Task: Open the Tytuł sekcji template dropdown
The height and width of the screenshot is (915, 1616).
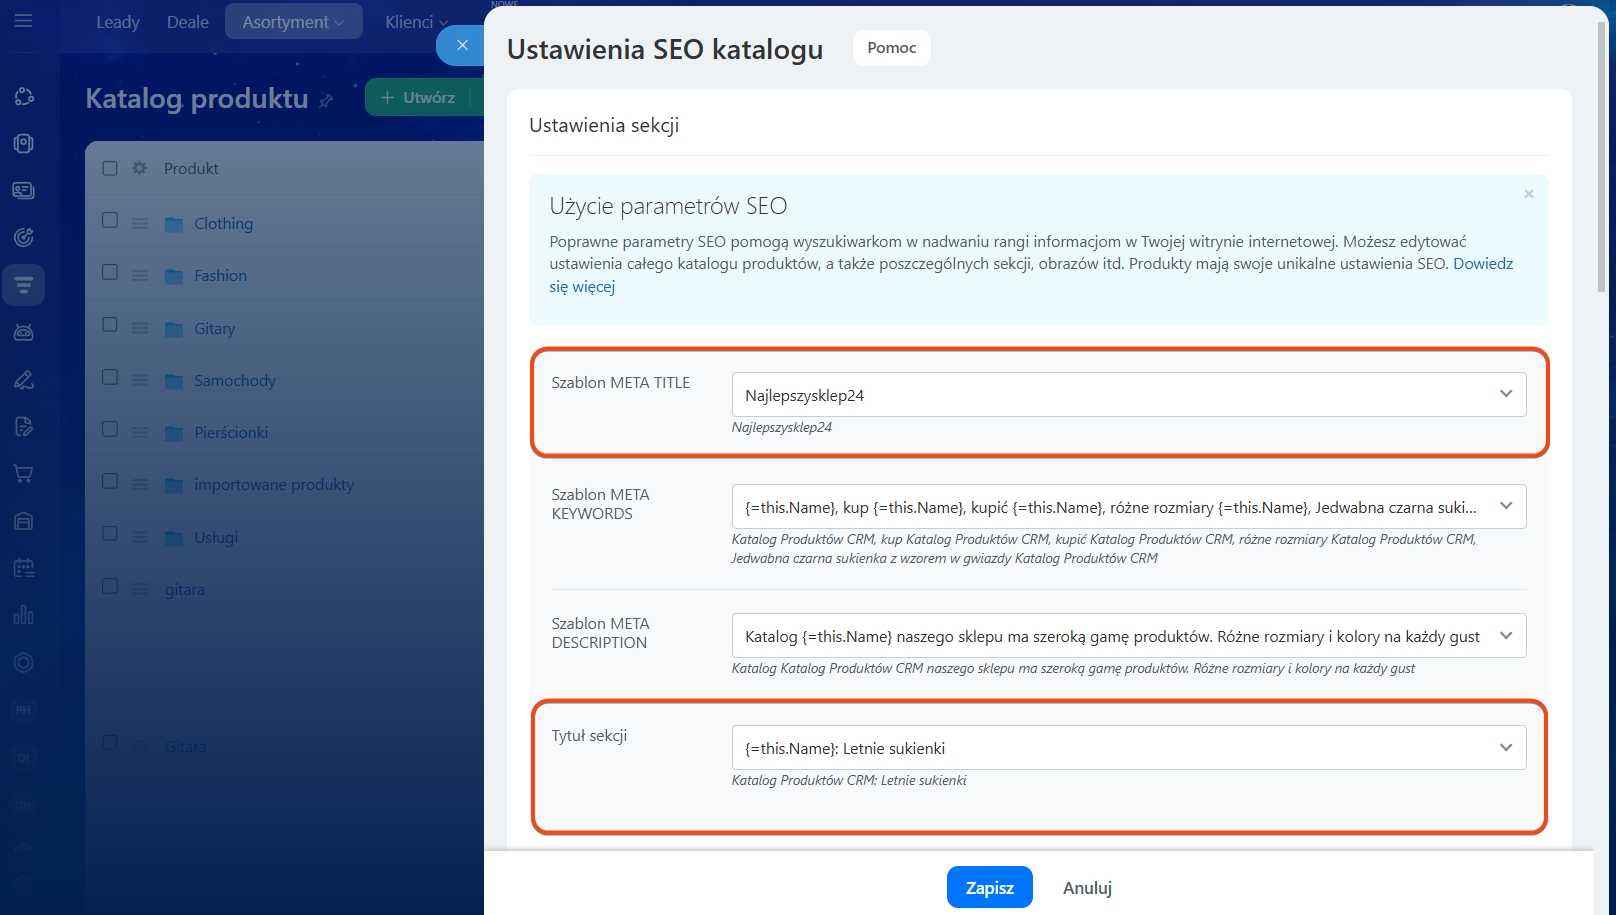Action: (1505, 747)
